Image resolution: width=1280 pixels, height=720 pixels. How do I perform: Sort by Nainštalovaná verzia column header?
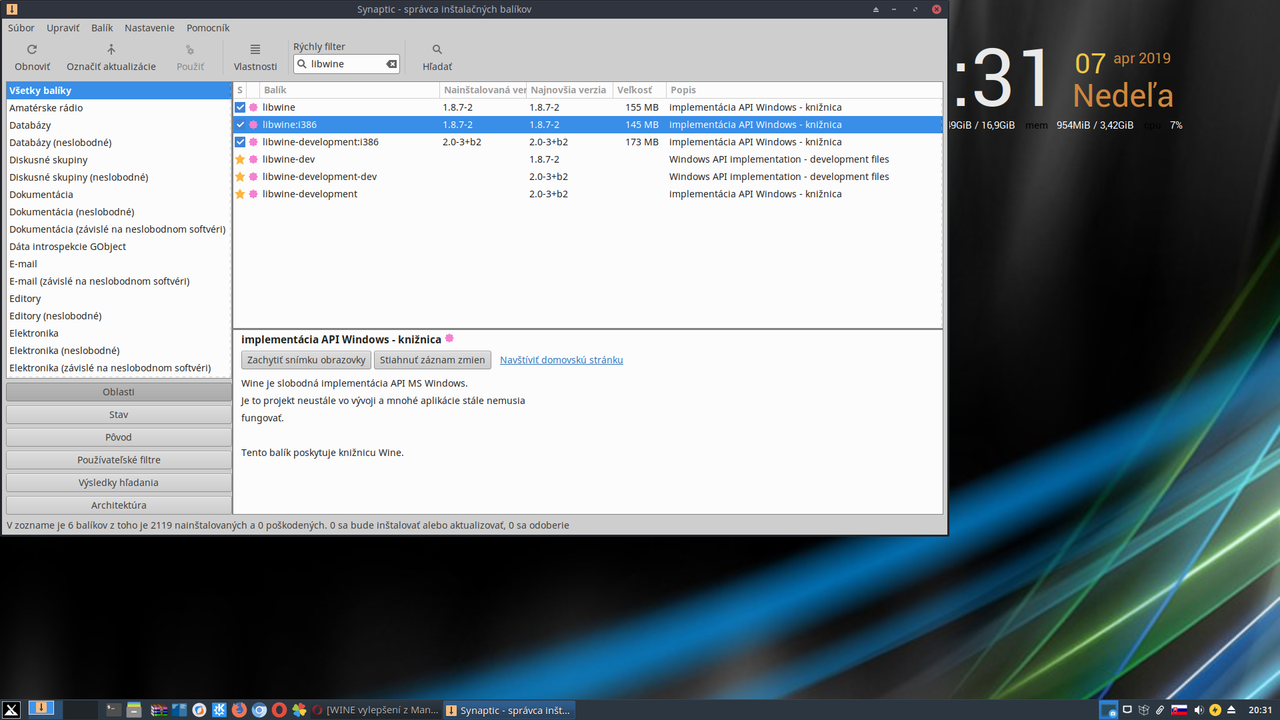(x=484, y=90)
